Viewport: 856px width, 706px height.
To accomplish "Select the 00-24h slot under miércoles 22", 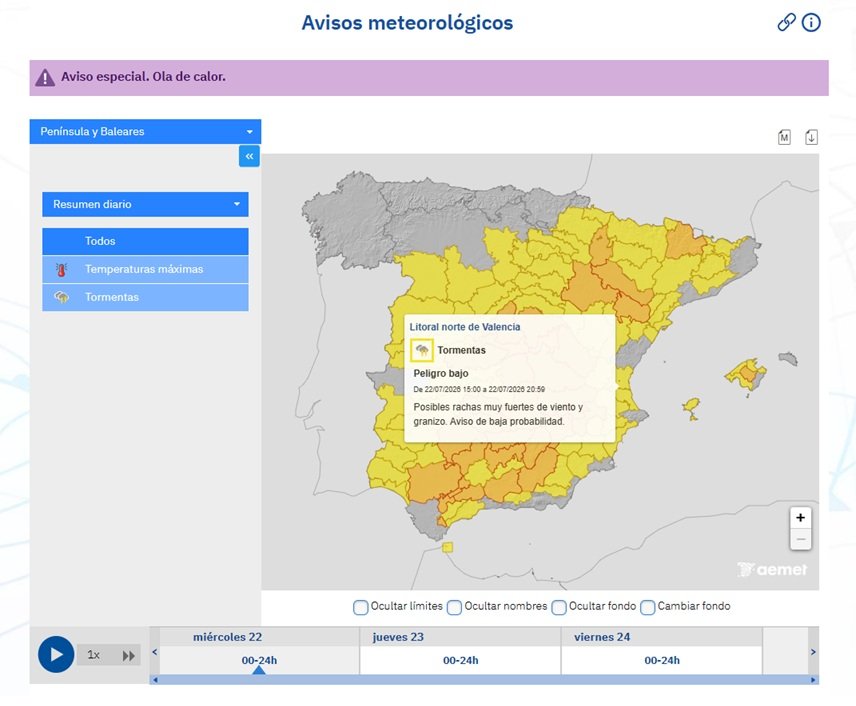I will point(259,660).
